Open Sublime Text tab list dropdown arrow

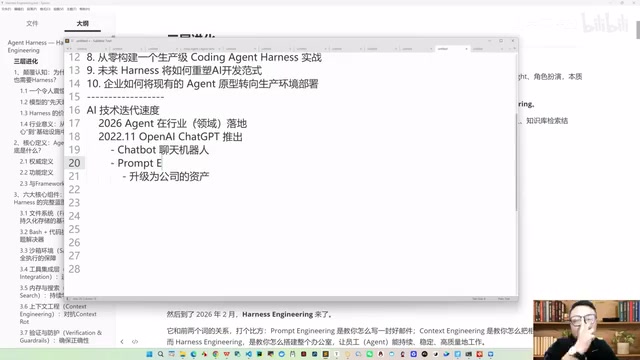click(514, 49)
